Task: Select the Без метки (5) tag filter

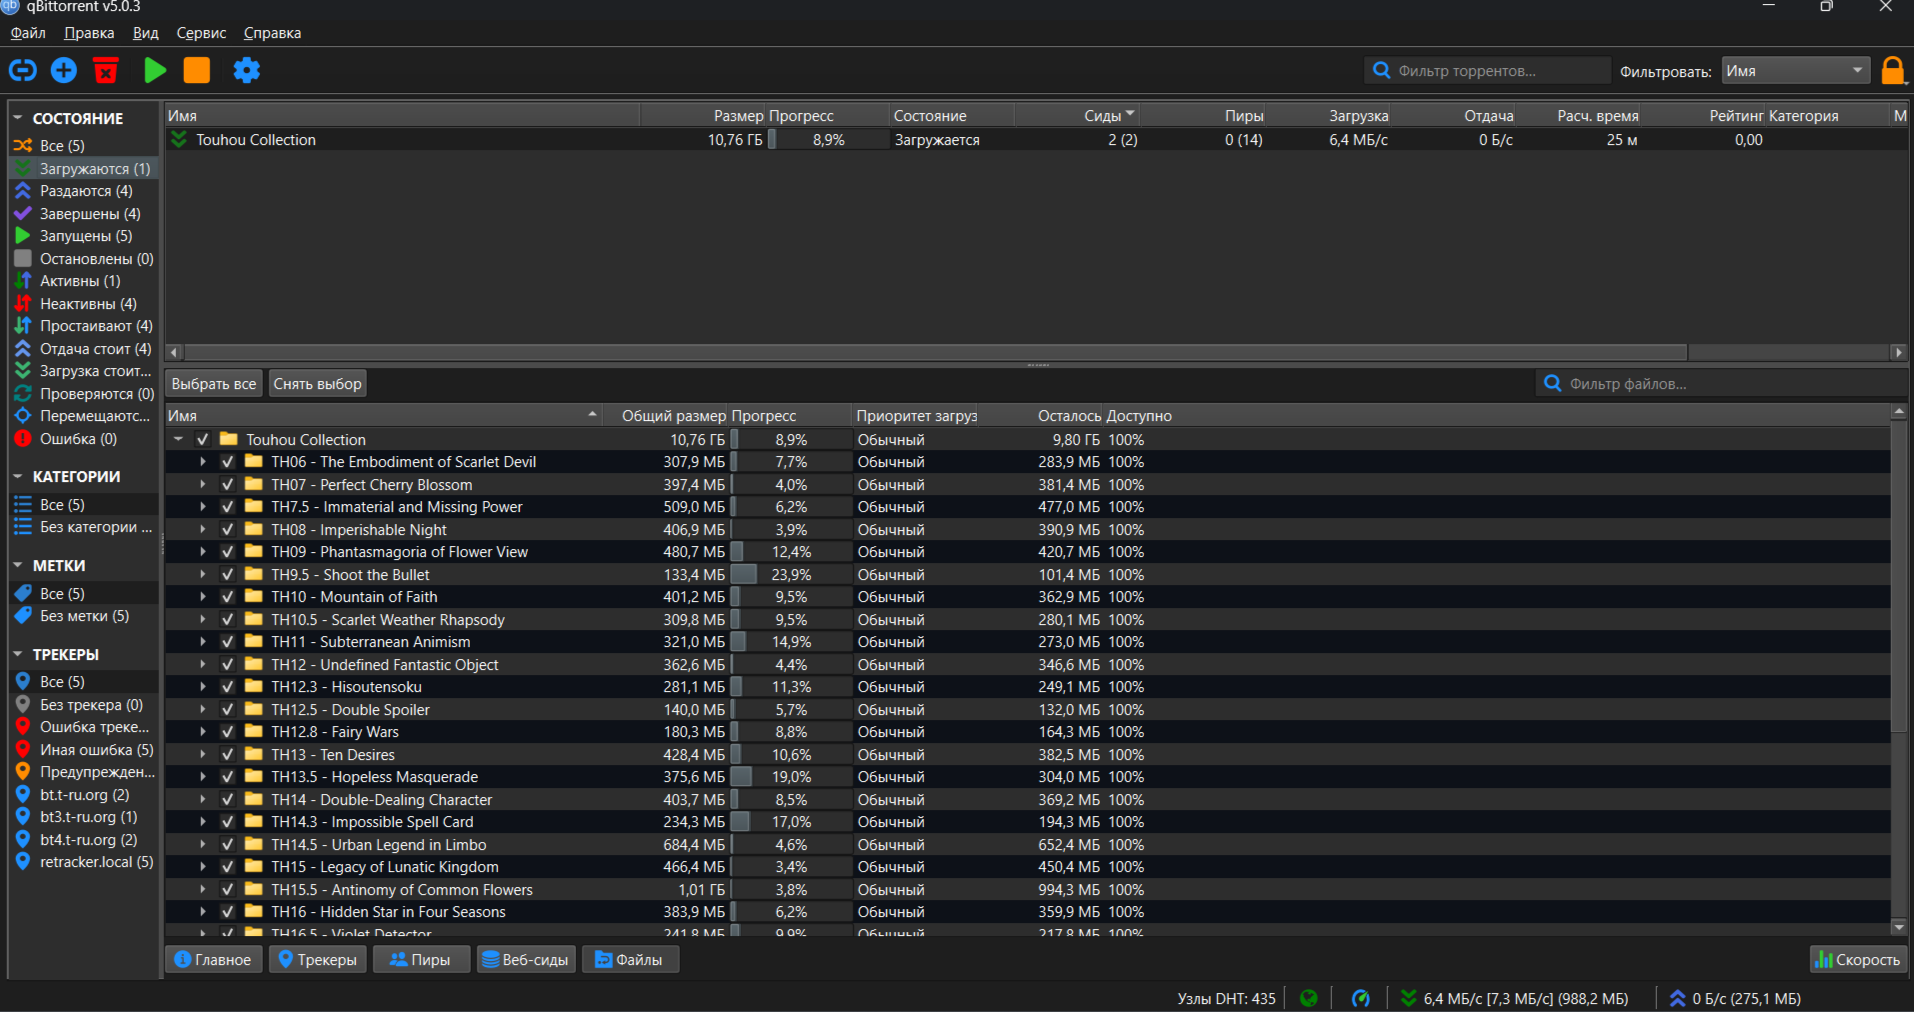Action: [x=84, y=616]
